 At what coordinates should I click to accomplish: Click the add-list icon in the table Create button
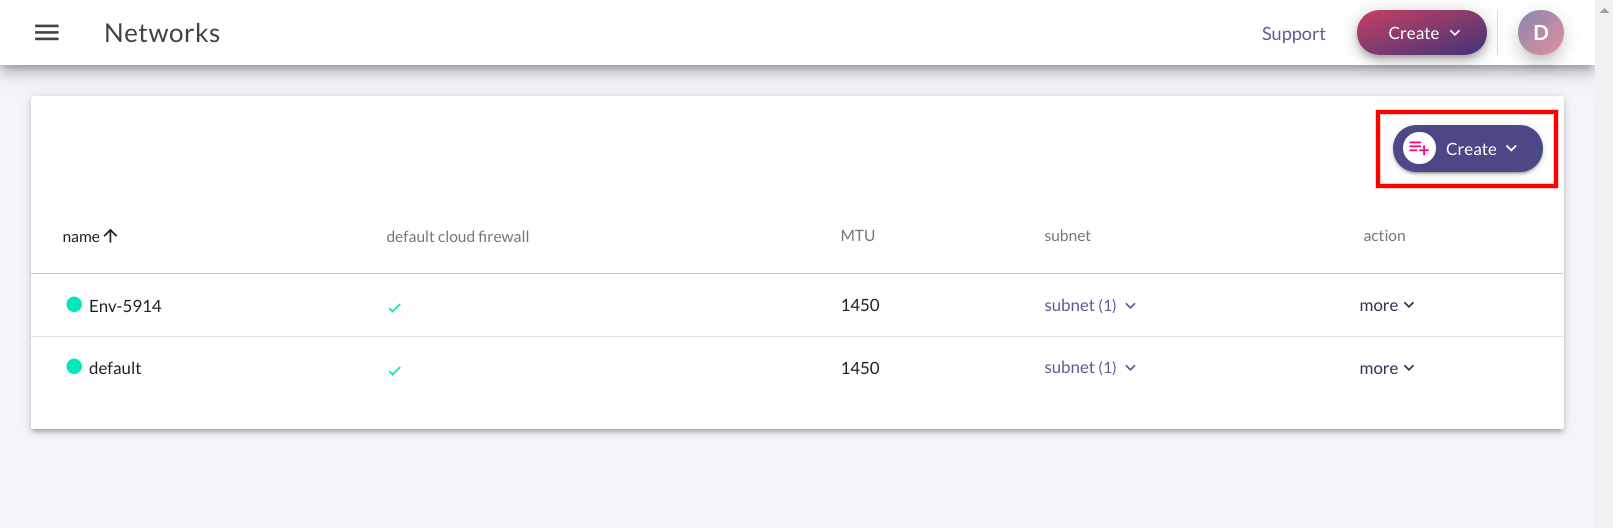(1419, 149)
